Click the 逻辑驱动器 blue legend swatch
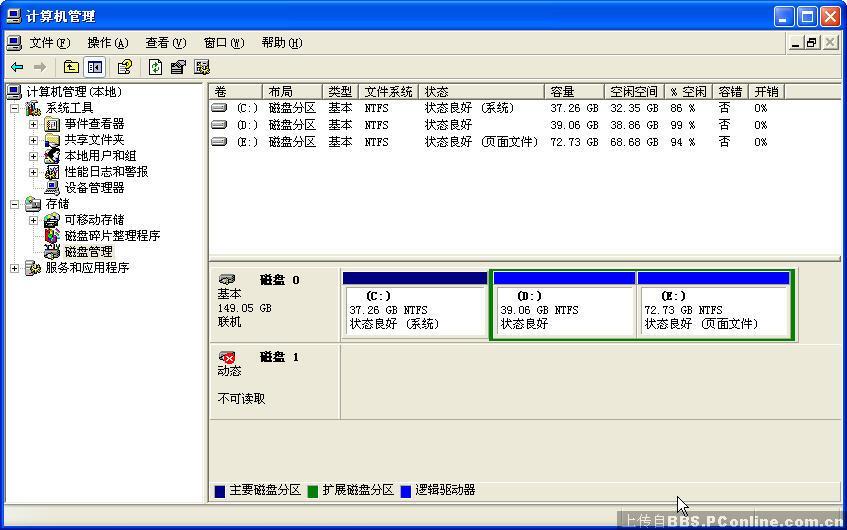The height and width of the screenshot is (530, 847). pos(406,491)
